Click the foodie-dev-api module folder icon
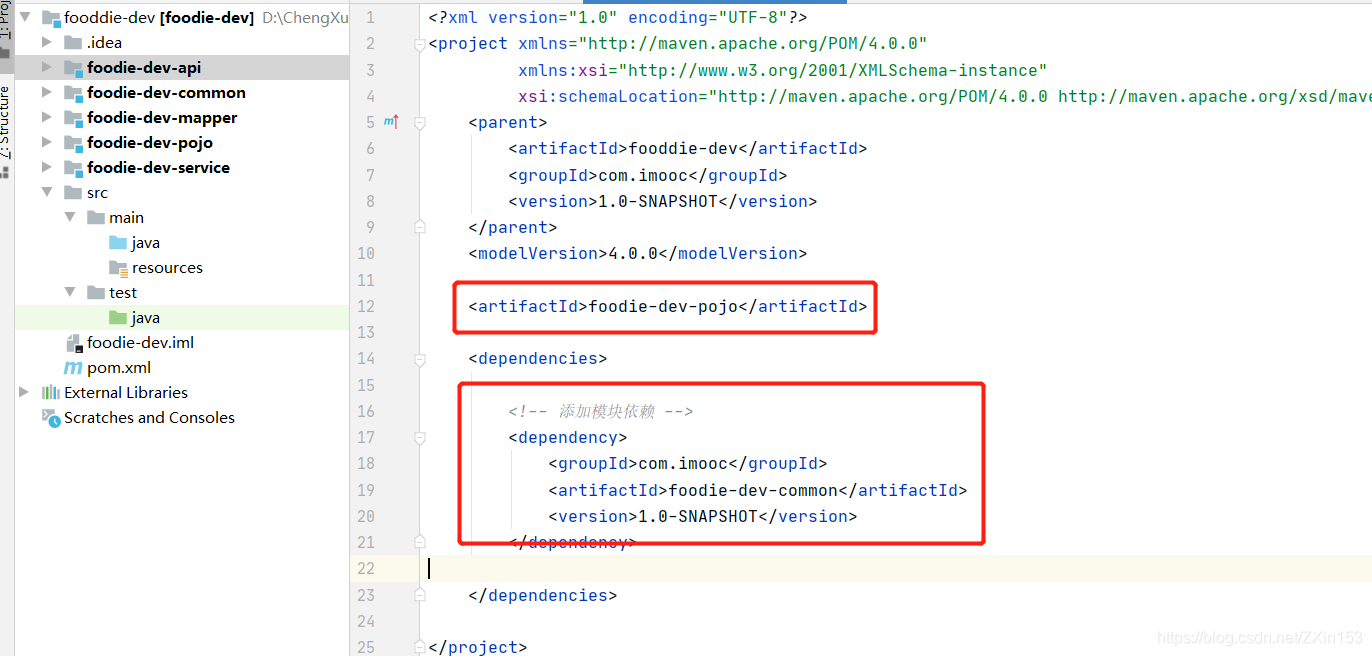The height and width of the screenshot is (656, 1372). click(72, 68)
